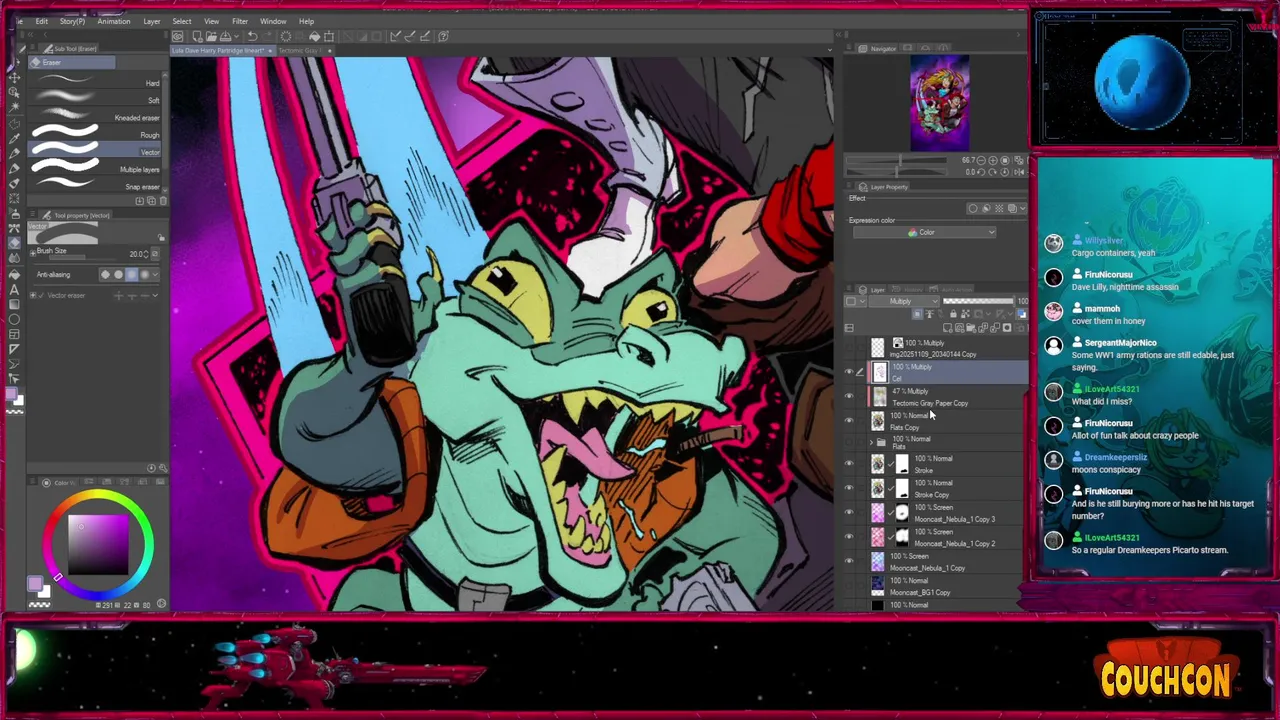Screen dimensions: 1280x720
Task: Select the Fill bucket tool
Action: [x=14, y=274]
